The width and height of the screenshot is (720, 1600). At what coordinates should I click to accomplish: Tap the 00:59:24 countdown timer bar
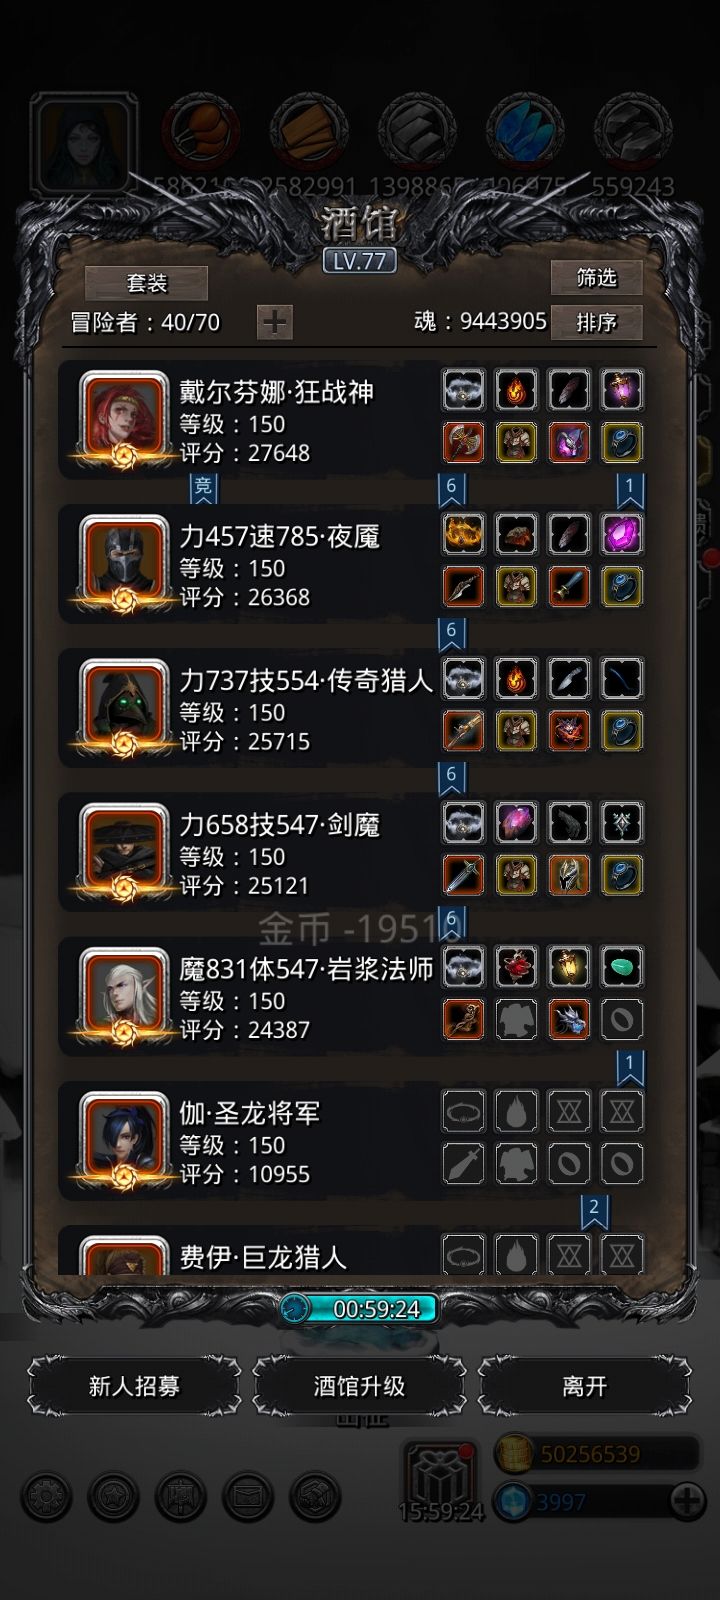tap(359, 1308)
